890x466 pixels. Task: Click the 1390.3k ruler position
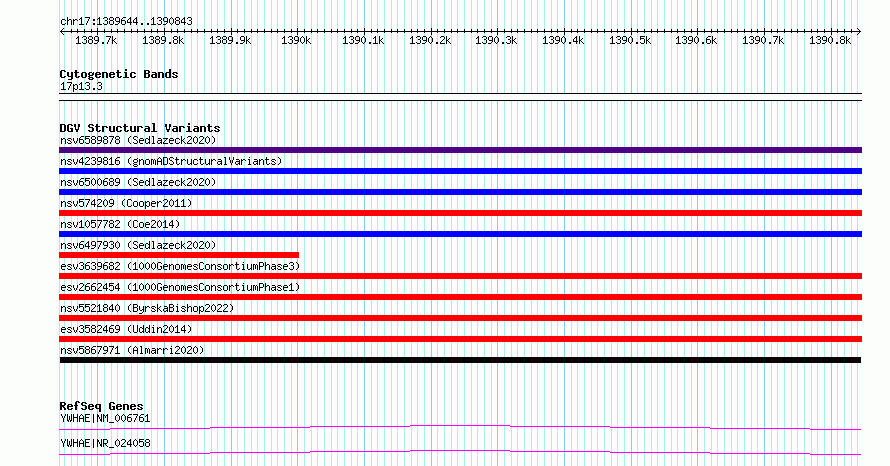(497, 40)
